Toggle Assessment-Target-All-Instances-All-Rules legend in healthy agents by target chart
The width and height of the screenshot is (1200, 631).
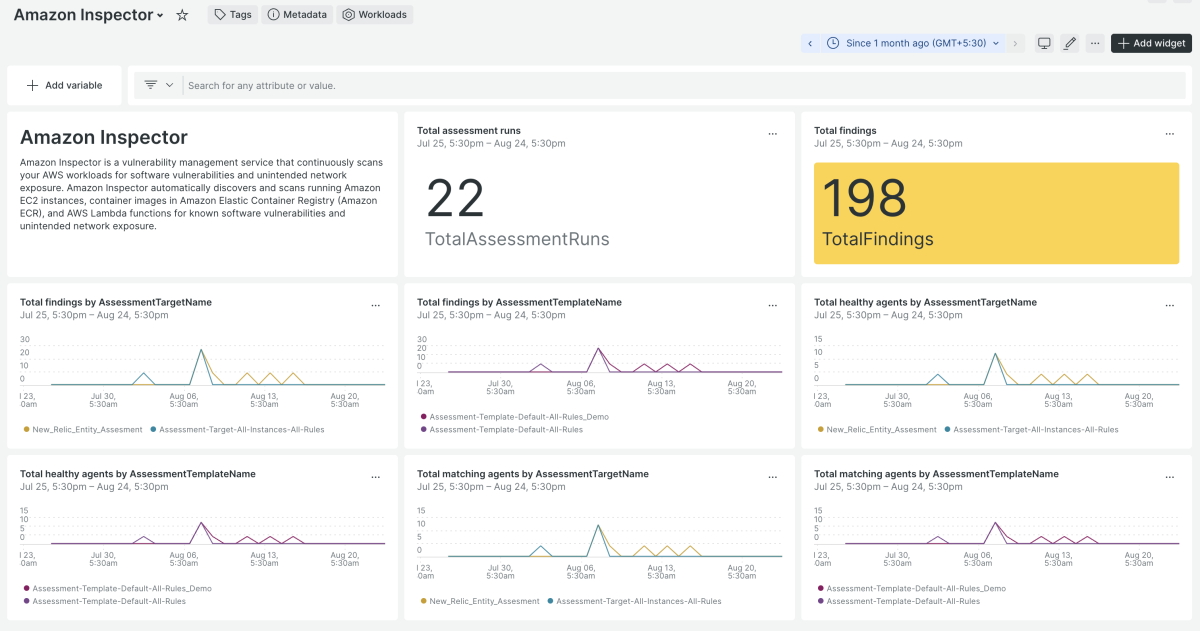click(1035, 429)
